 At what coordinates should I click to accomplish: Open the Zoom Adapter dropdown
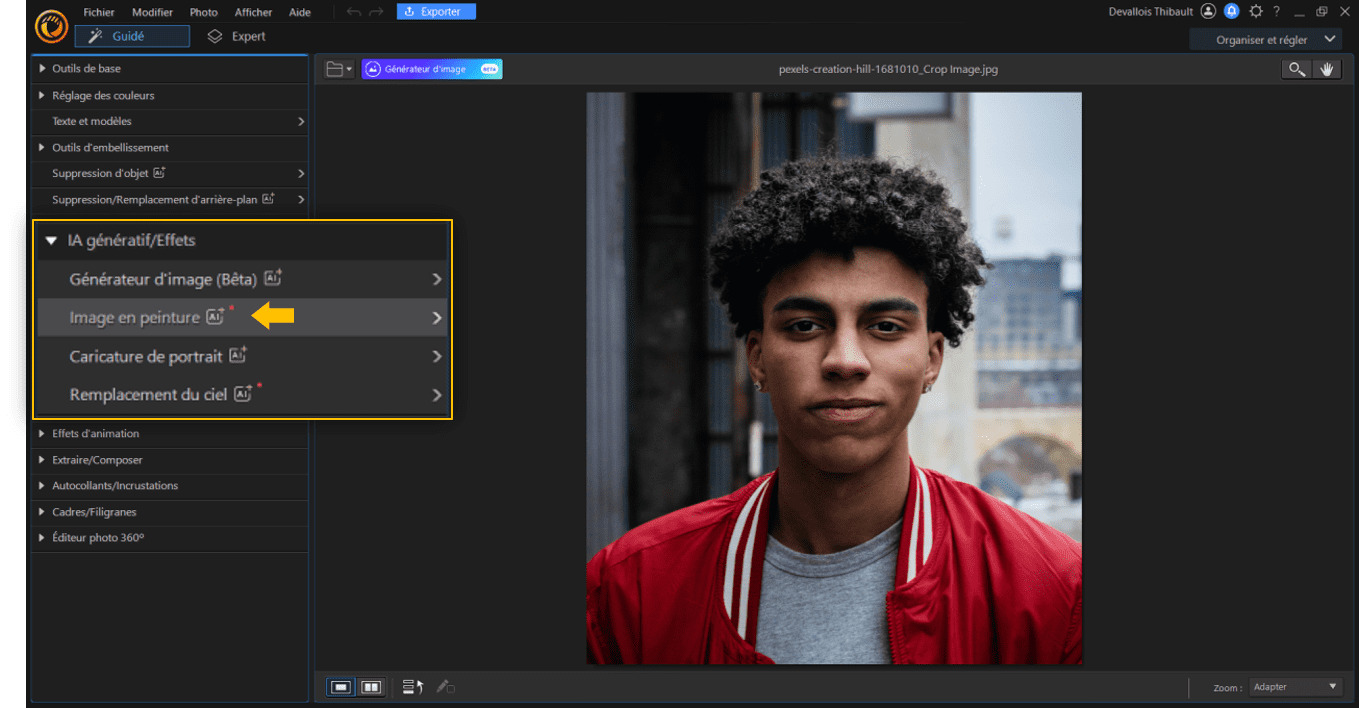click(x=1295, y=687)
